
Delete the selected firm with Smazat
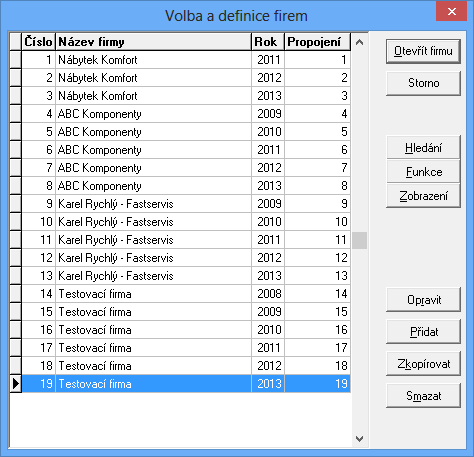(423, 396)
